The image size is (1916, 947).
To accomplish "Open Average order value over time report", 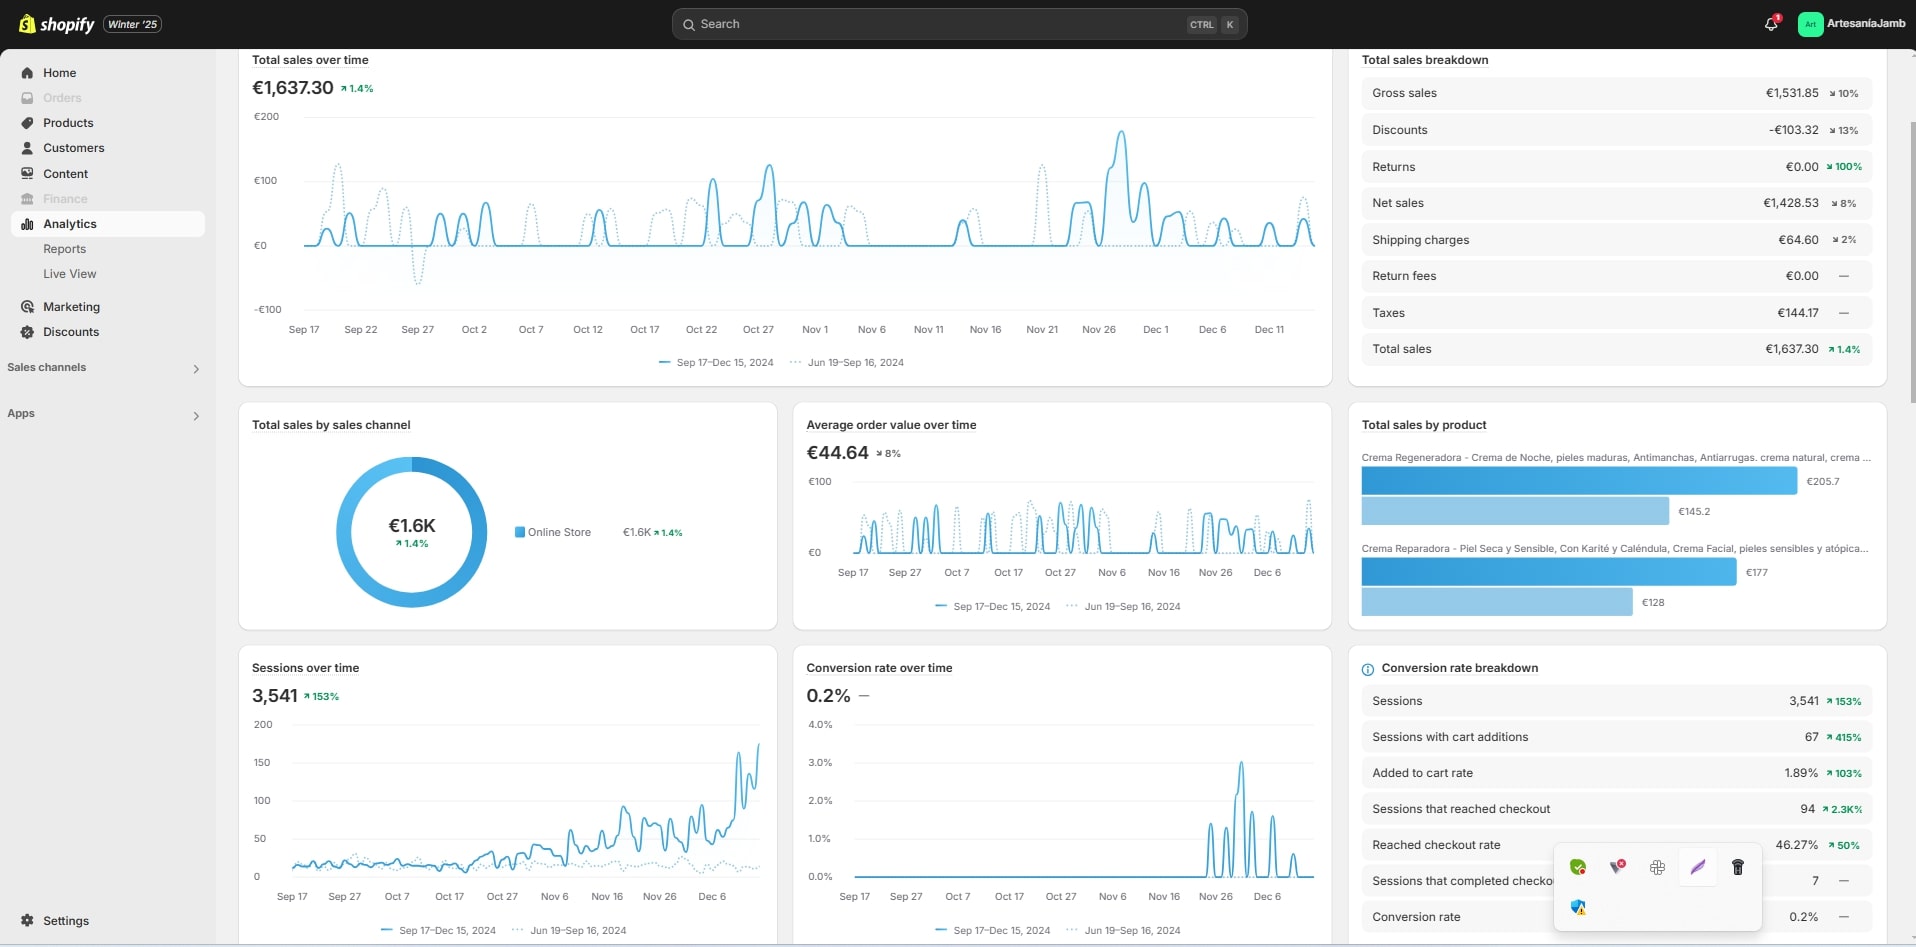I will pos(891,425).
